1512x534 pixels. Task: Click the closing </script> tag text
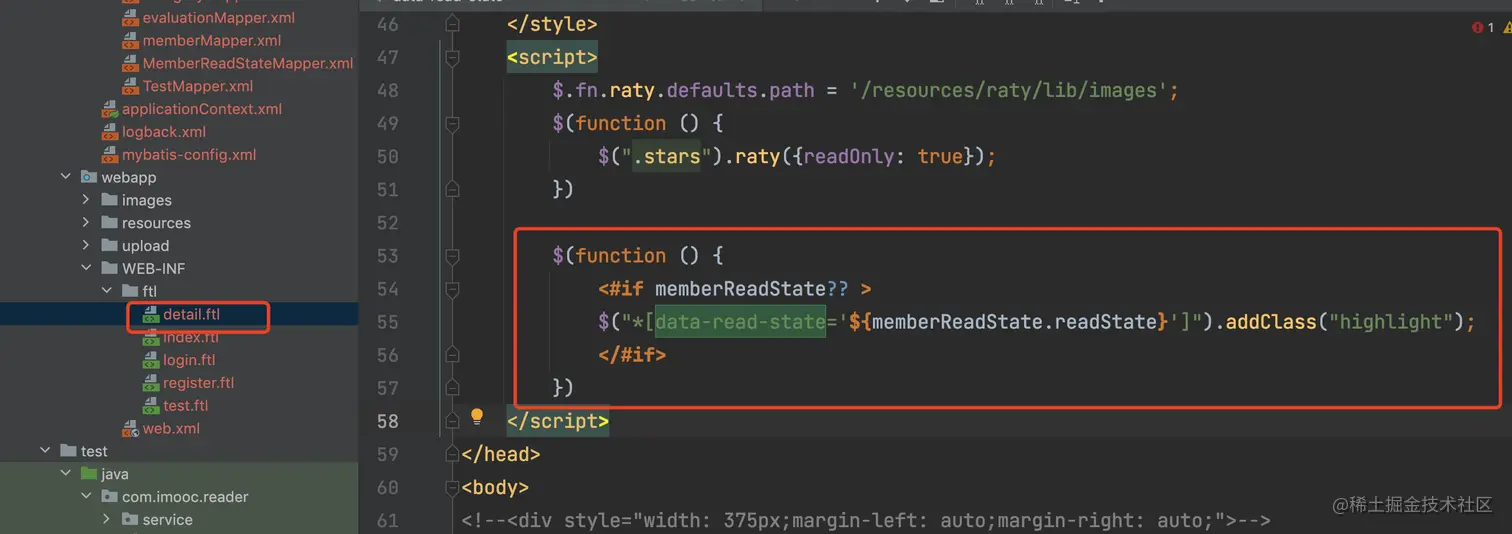click(x=558, y=421)
